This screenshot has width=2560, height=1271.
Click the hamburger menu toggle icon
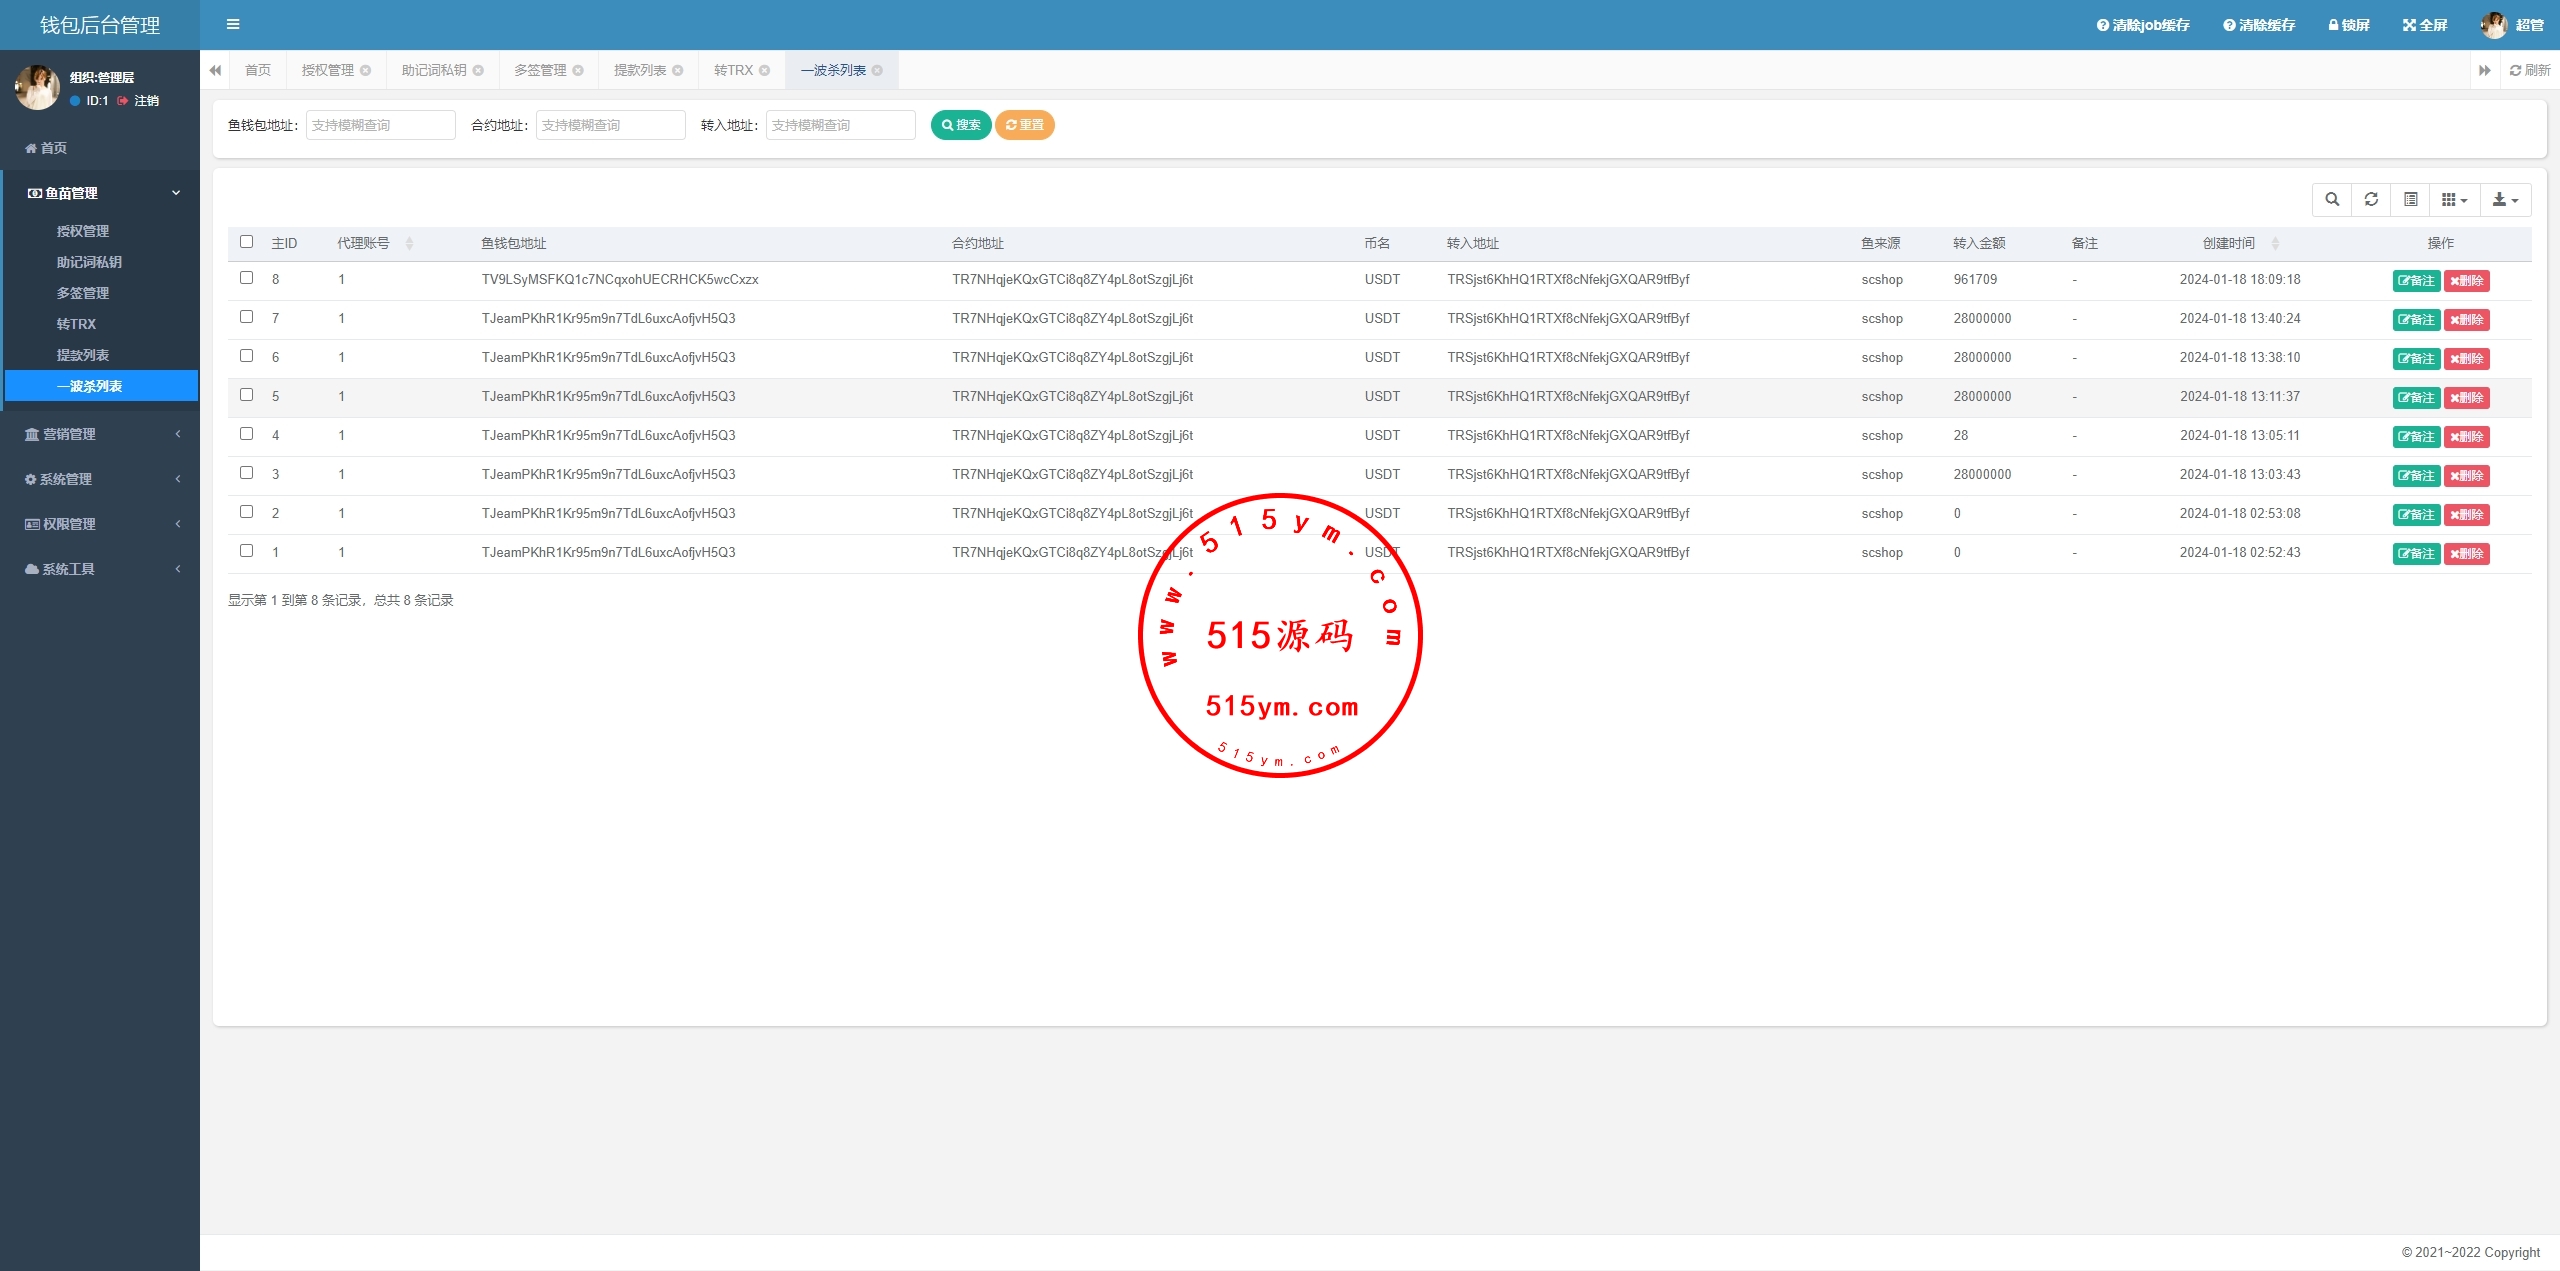click(233, 25)
